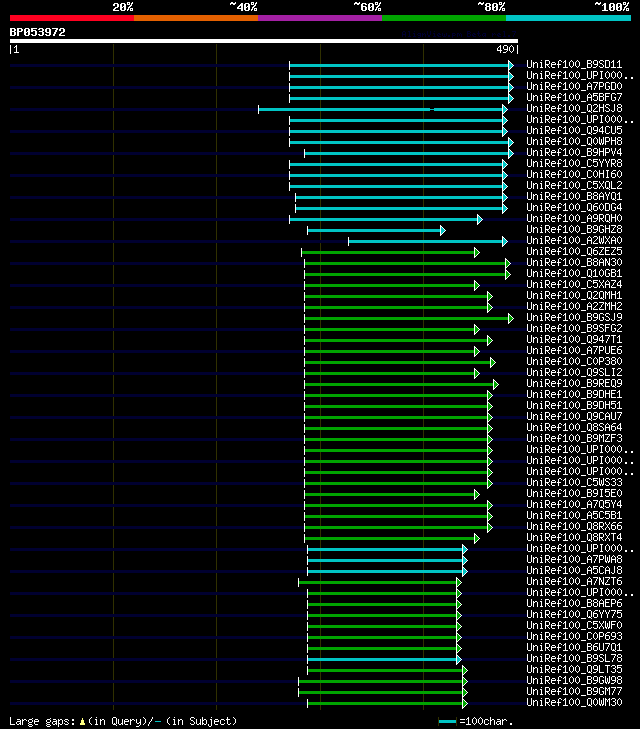Select the UniRef100_Q6ZEZ5 label
This screenshot has width=640, height=729.
pos(574,252)
